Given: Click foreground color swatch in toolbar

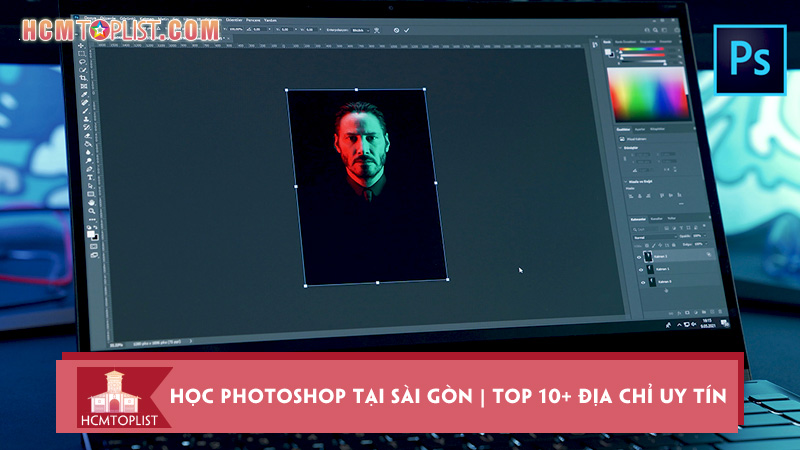Looking at the screenshot, I should [x=90, y=234].
